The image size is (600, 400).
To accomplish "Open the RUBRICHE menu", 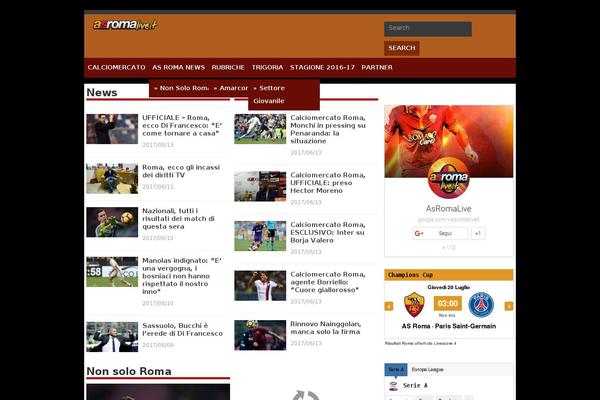I will (x=228, y=67).
